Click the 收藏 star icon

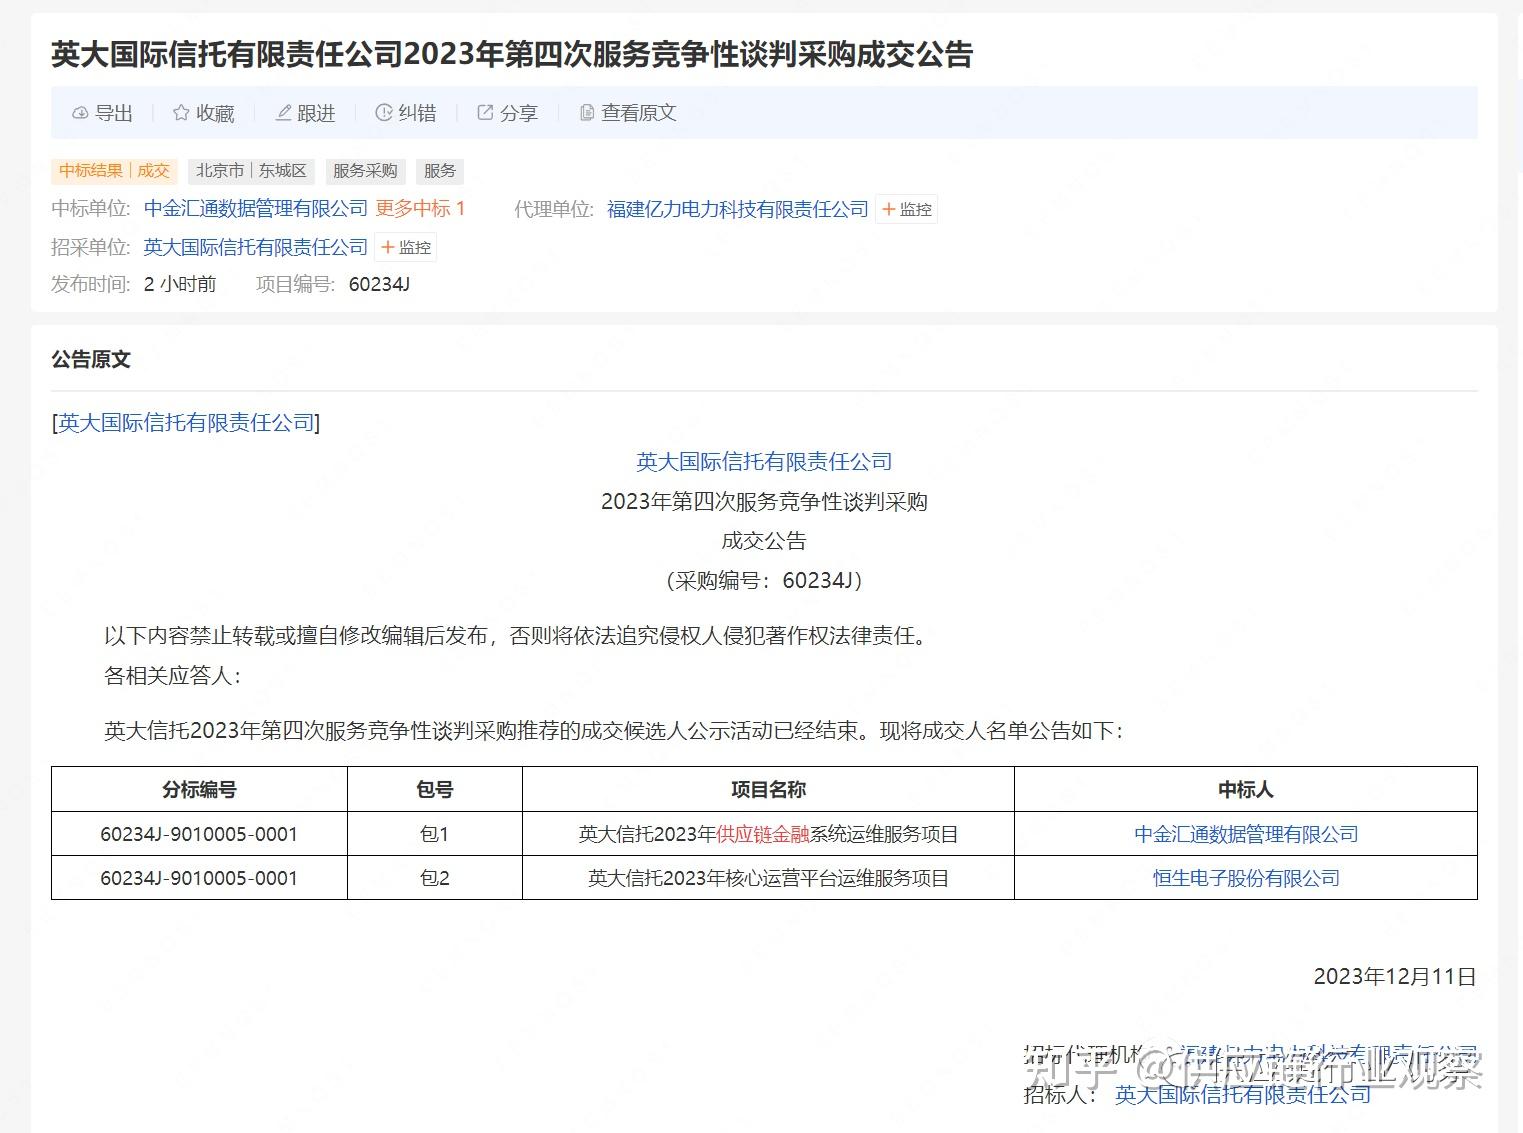181,113
